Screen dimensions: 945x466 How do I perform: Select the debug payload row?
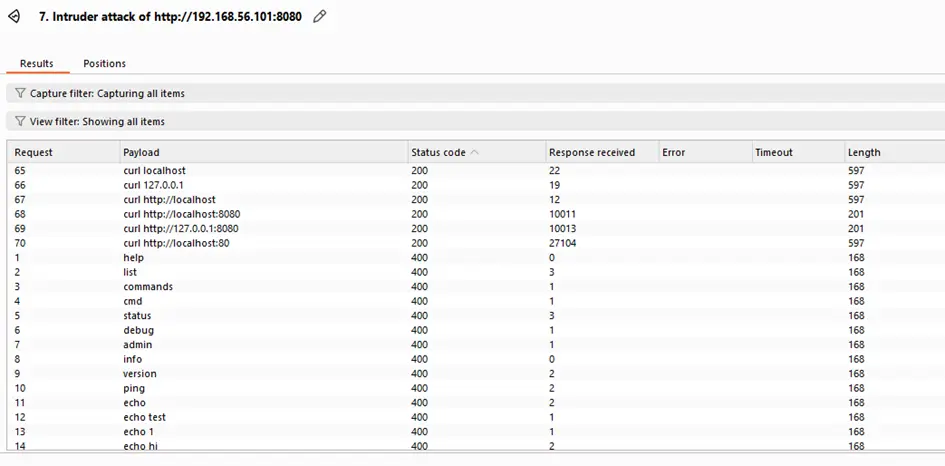476,330
